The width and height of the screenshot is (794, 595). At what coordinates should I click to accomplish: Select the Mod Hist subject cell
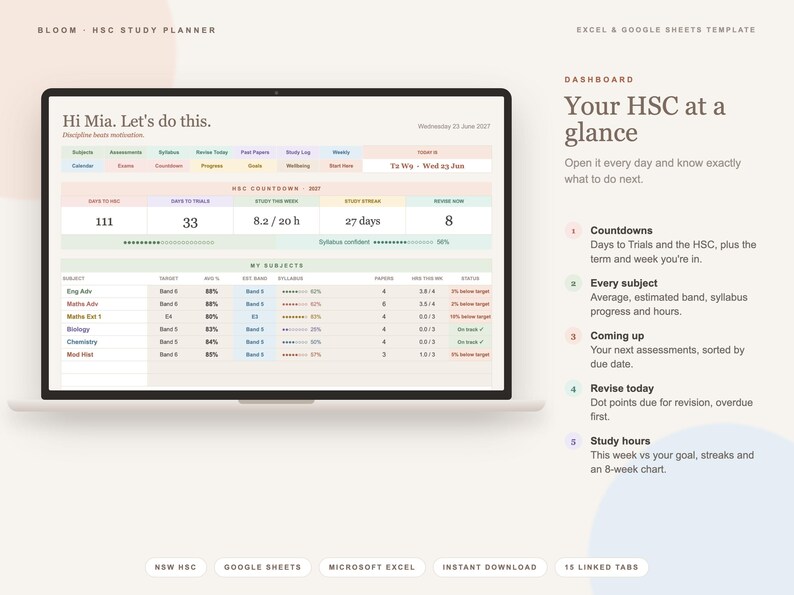click(x=104, y=355)
